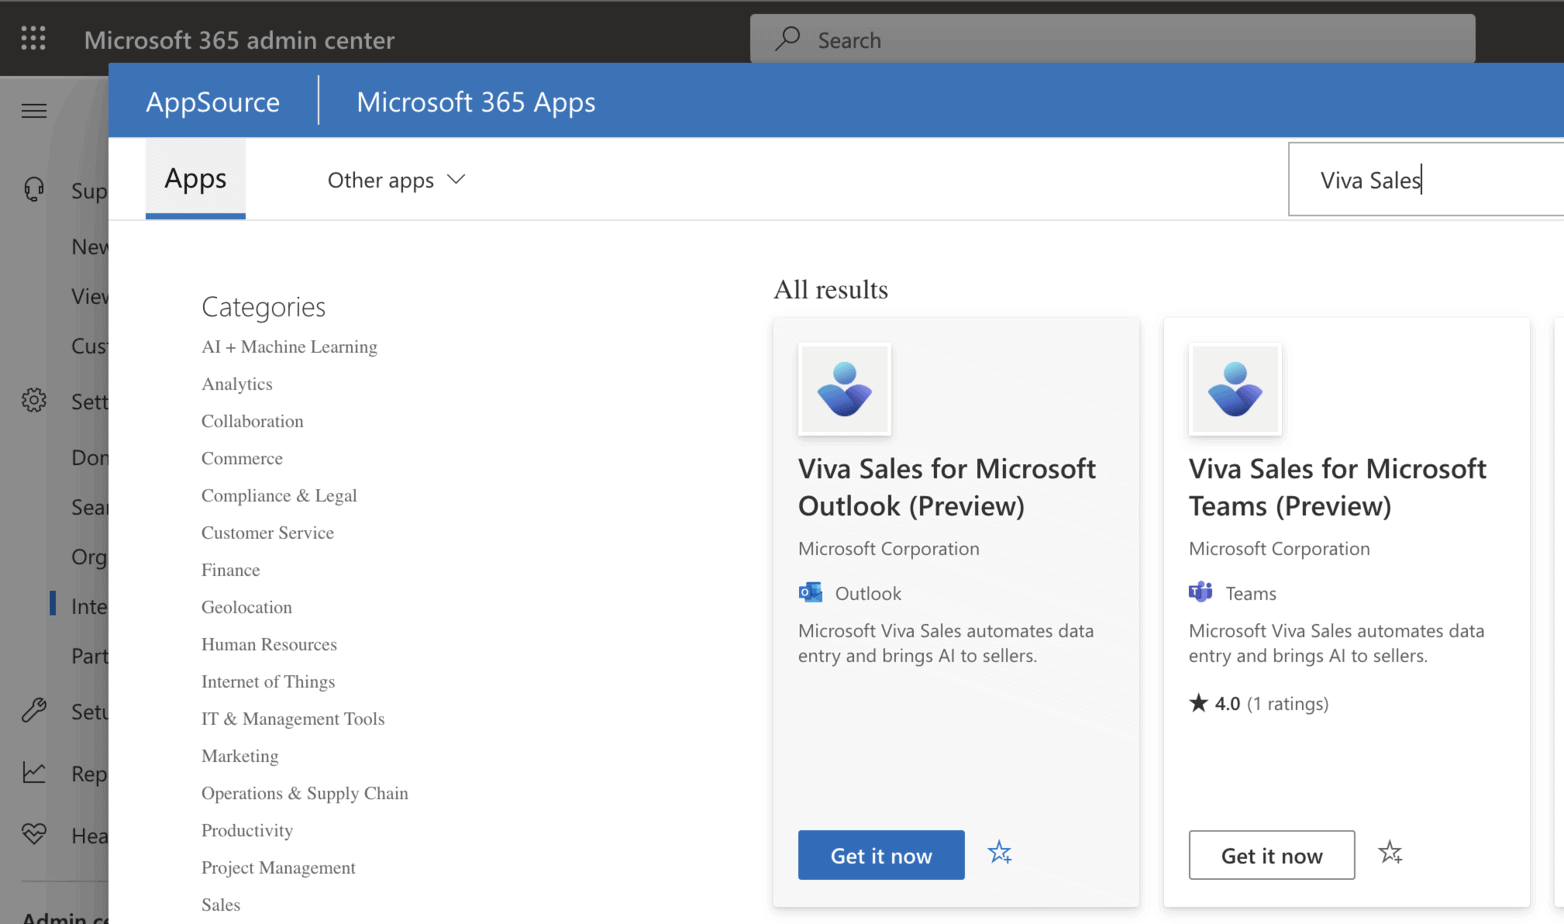
Task: Select the Collaboration category
Action: (x=252, y=421)
